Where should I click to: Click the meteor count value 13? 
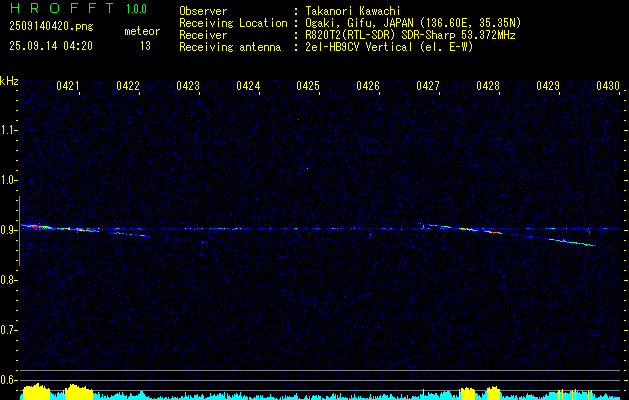click(145, 46)
